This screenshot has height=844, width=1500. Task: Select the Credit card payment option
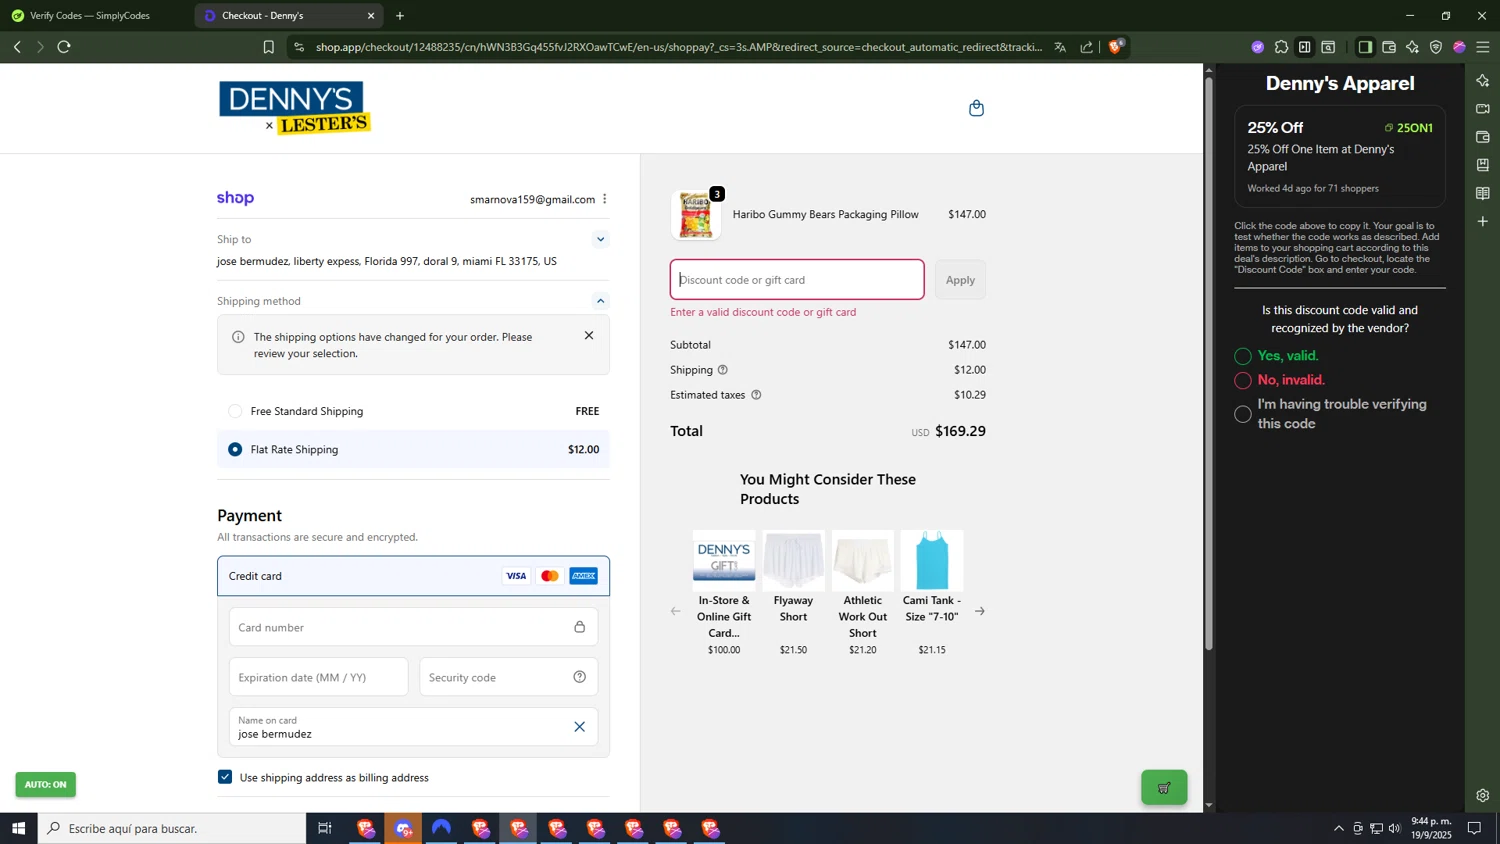(413, 576)
